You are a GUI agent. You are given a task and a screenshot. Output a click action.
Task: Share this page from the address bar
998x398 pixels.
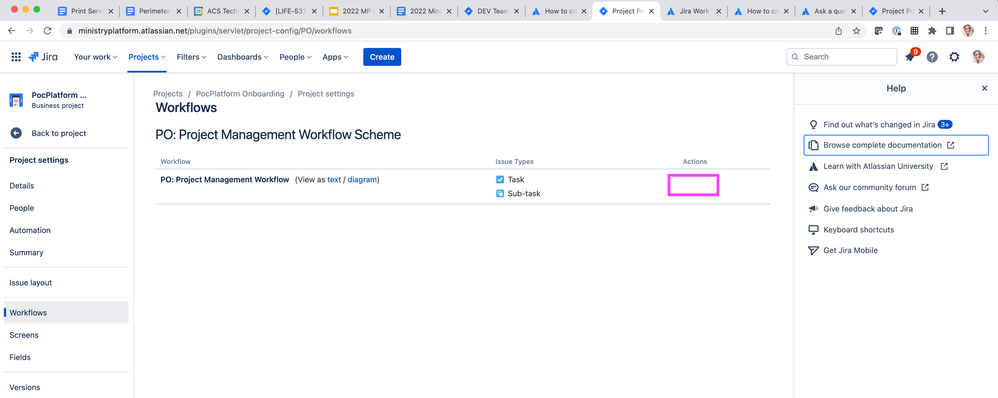pyautogui.click(x=839, y=31)
